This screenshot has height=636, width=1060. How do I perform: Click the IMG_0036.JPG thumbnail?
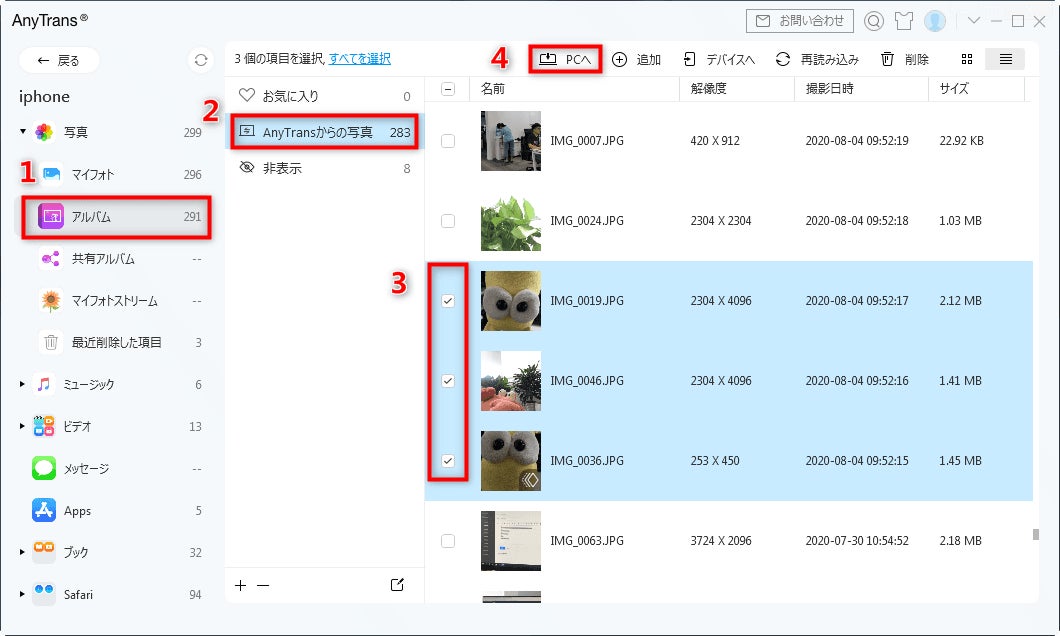510,461
